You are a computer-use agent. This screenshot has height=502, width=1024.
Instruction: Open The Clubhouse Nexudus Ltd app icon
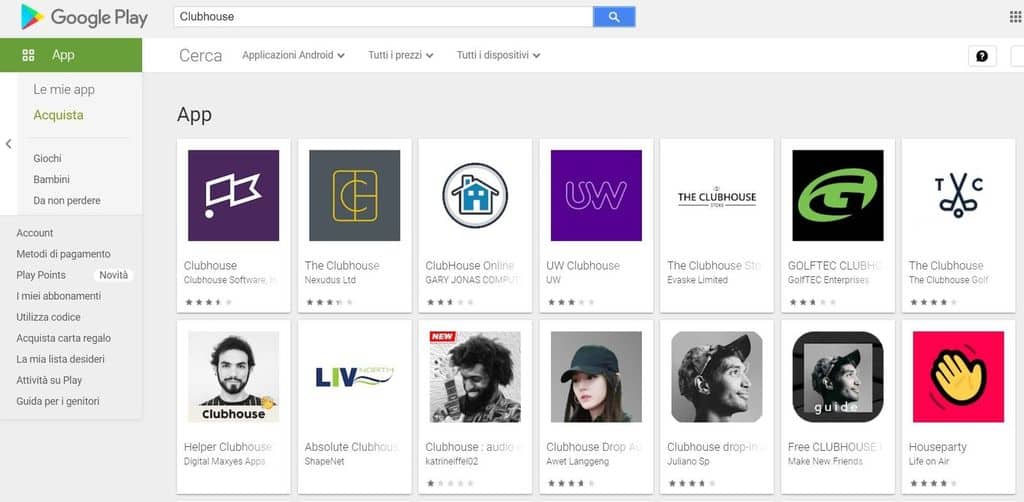[355, 195]
